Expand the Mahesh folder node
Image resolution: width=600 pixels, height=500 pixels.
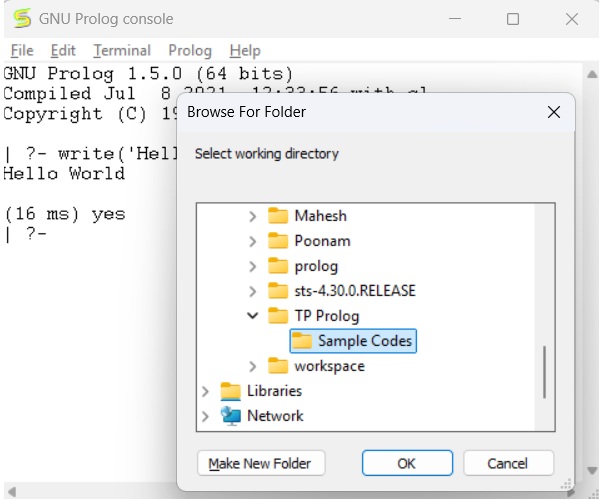pos(252,216)
